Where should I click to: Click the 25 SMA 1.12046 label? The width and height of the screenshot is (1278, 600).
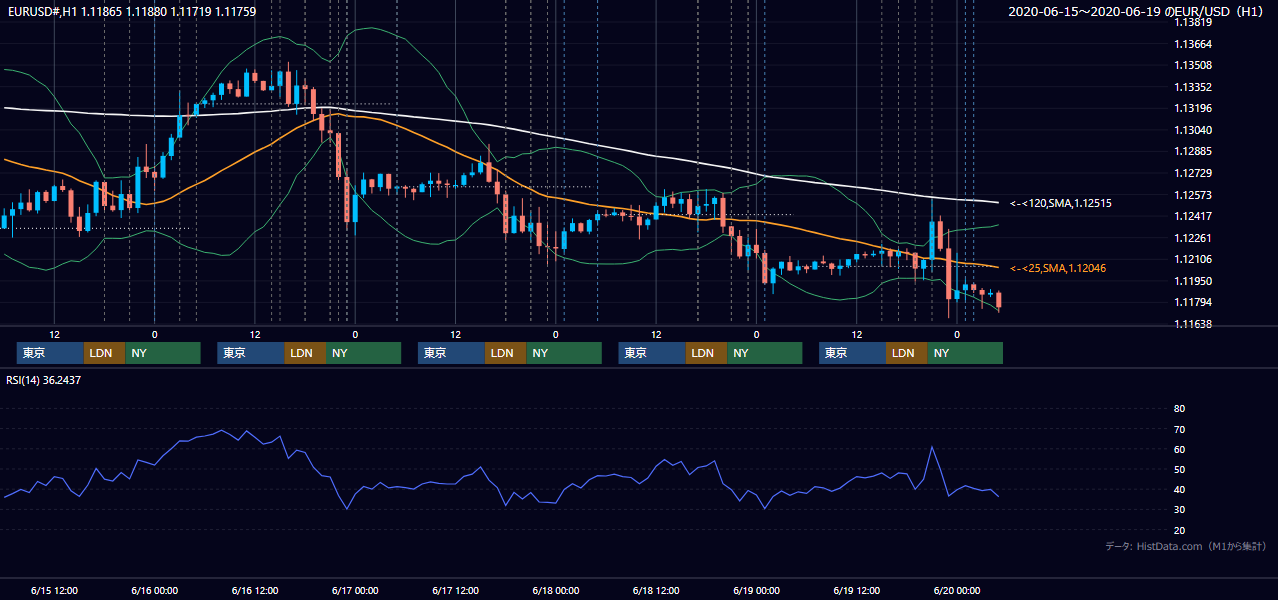(x=1058, y=268)
